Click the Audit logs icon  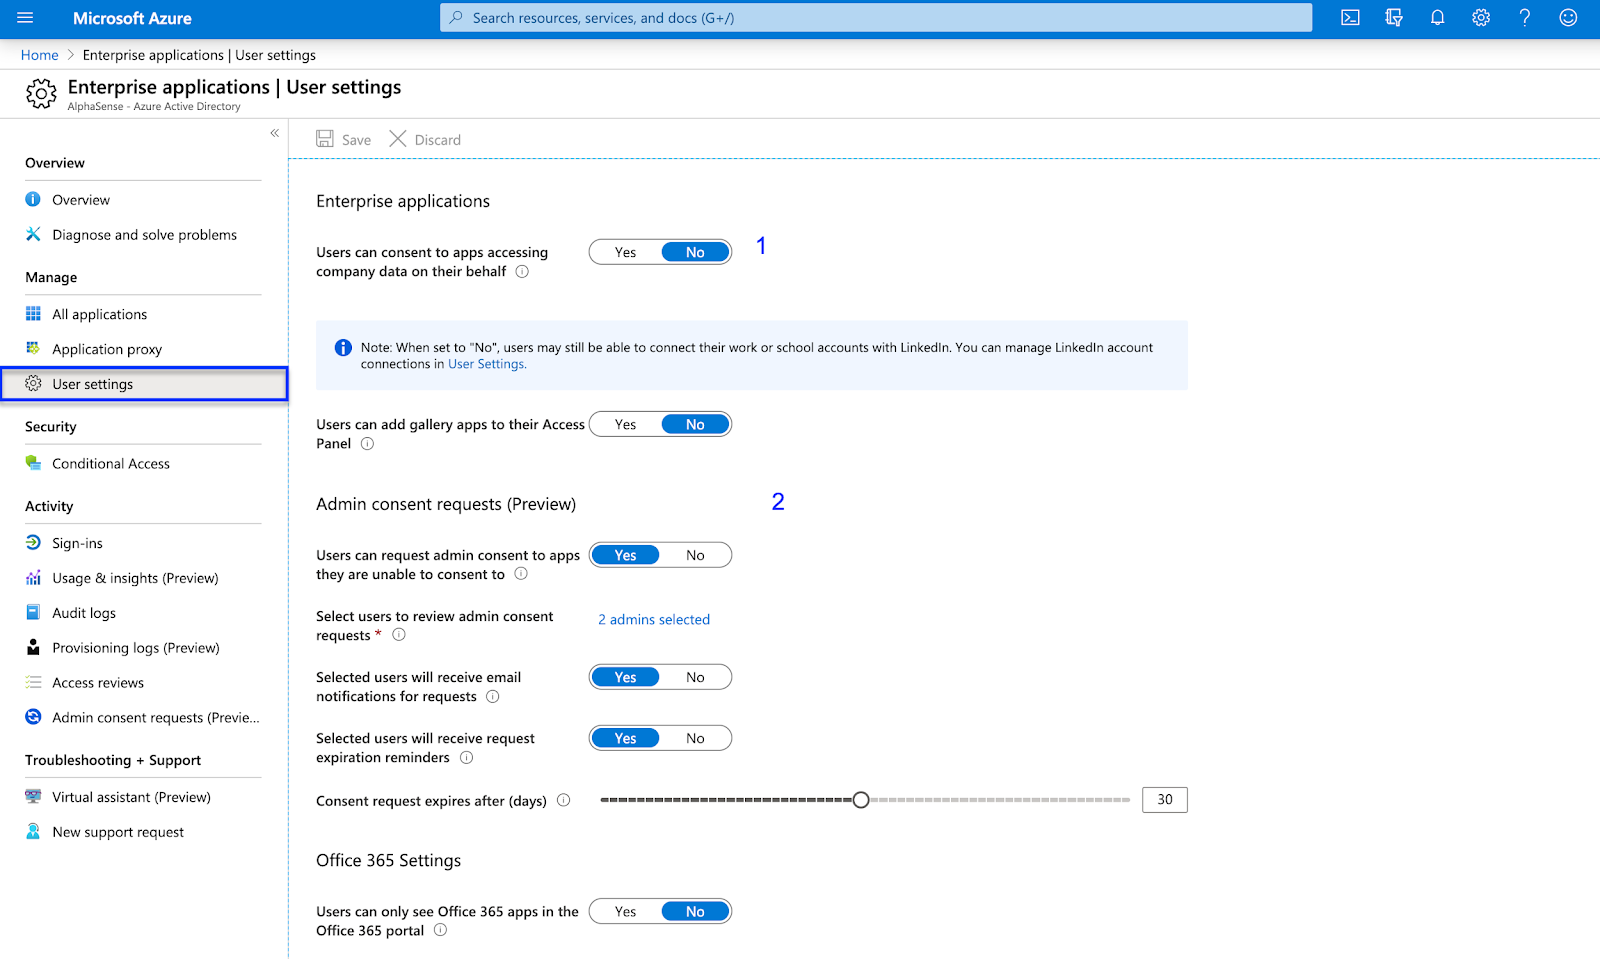point(33,612)
